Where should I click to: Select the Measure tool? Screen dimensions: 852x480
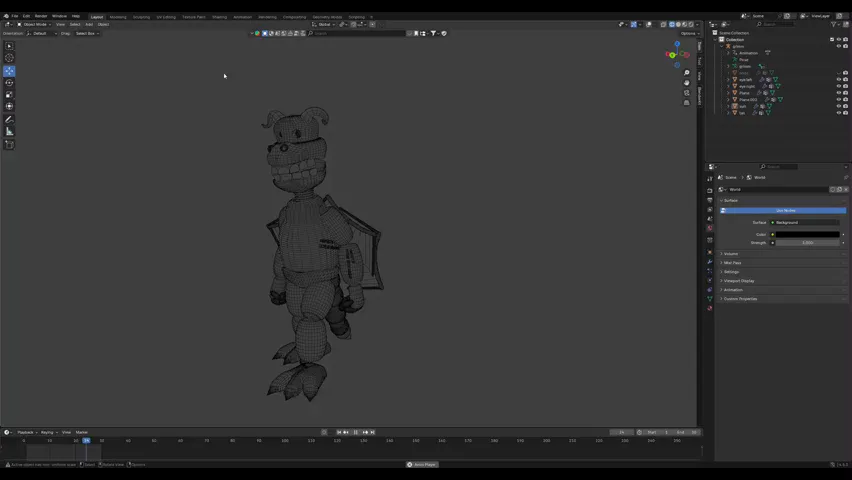9,132
